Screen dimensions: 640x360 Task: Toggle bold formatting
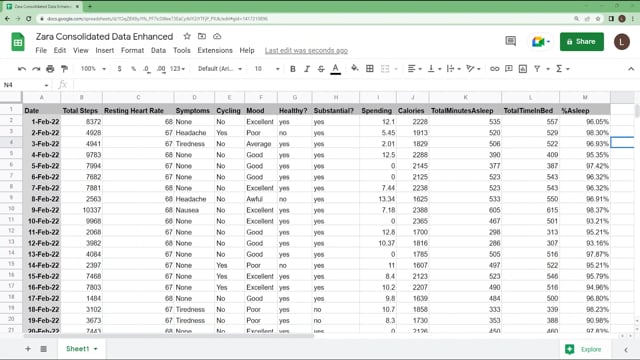coord(293,69)
